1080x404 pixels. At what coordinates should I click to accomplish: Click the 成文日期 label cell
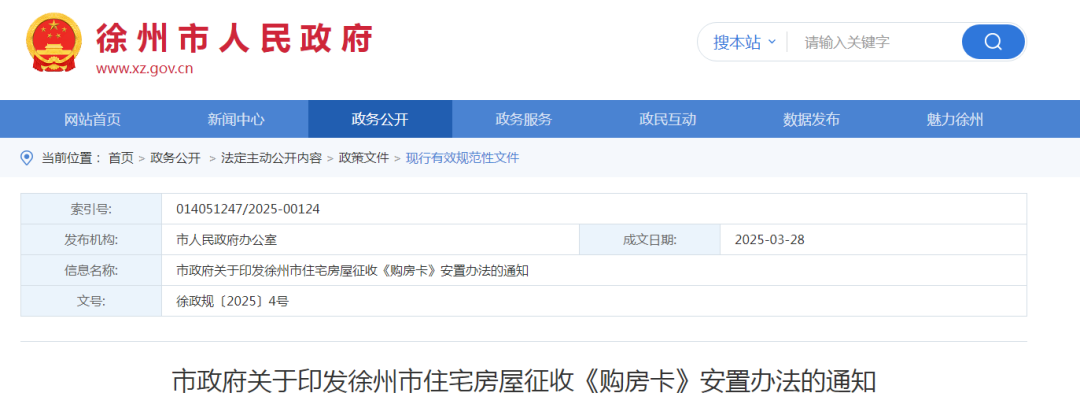[650, 240]
